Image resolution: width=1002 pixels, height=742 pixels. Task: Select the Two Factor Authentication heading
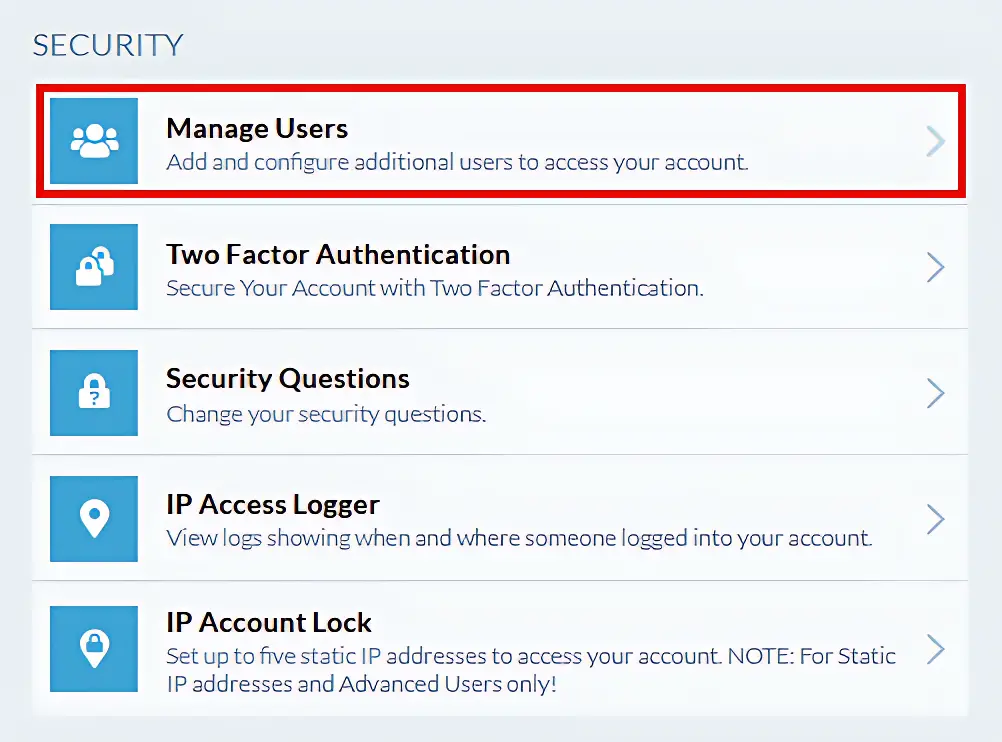(338, 254)
